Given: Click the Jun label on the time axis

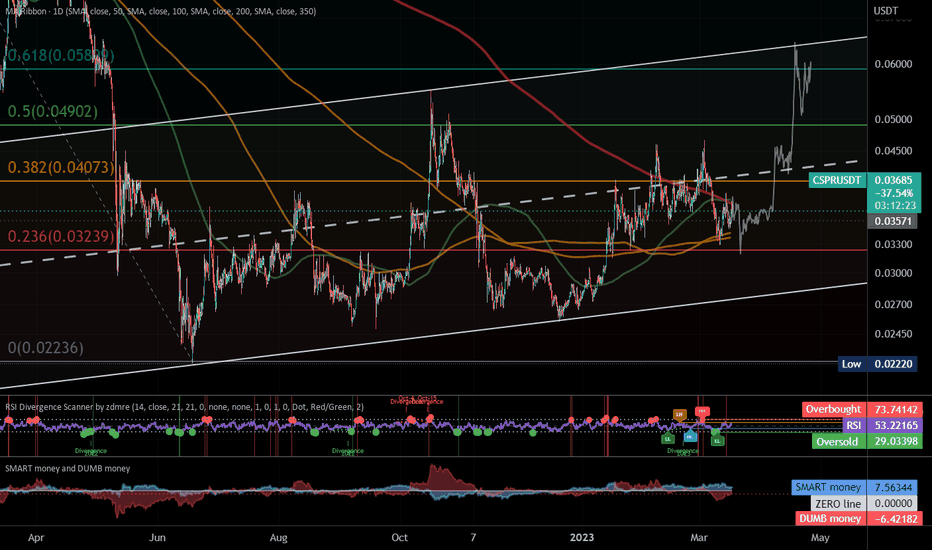Looking at the screenshot, I should (x=157, y=538).
